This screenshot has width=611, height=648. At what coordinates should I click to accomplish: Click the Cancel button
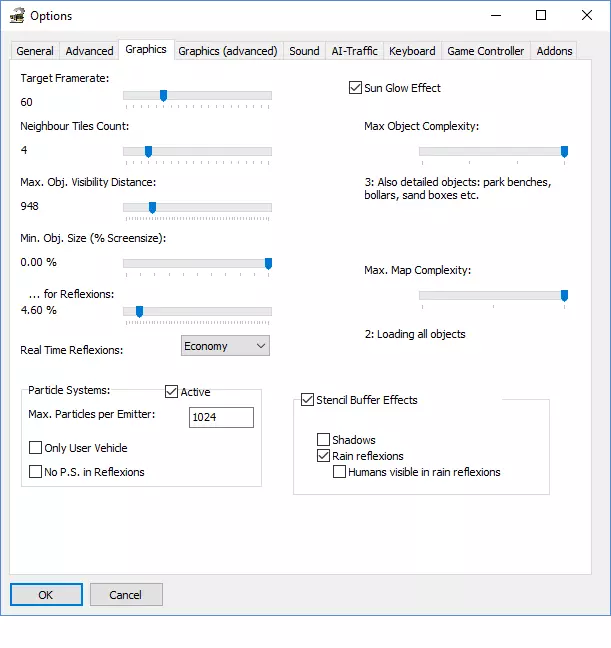(x=126, y=595)
